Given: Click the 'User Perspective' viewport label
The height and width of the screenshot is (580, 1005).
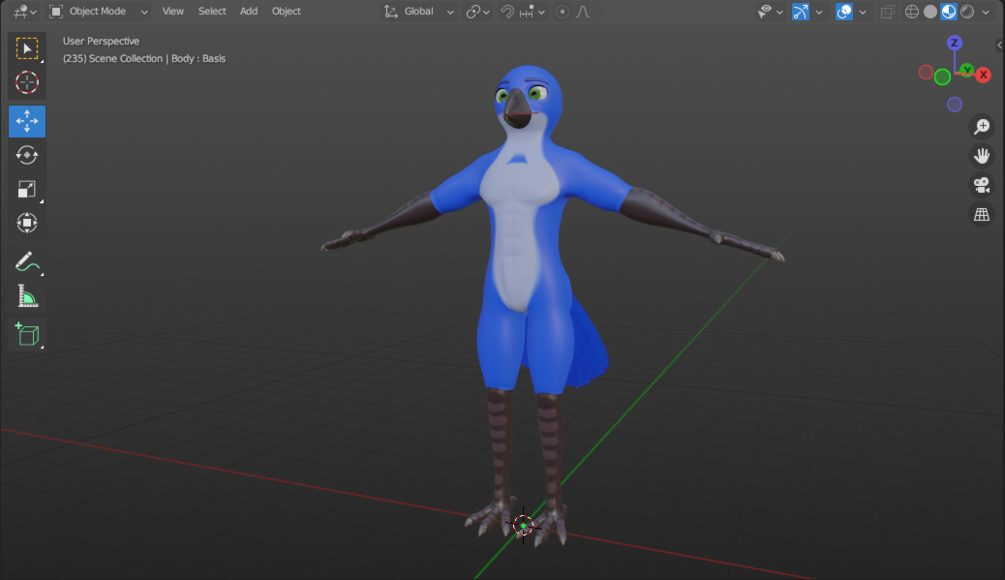Looking at the screenshot, I should [x=101, y=41].
